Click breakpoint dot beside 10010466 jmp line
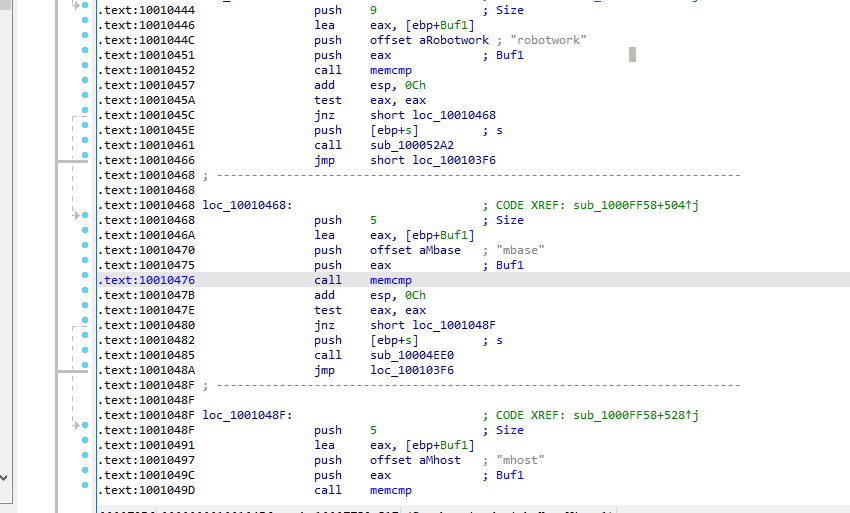The image size is (850, 513). [85, 160]
